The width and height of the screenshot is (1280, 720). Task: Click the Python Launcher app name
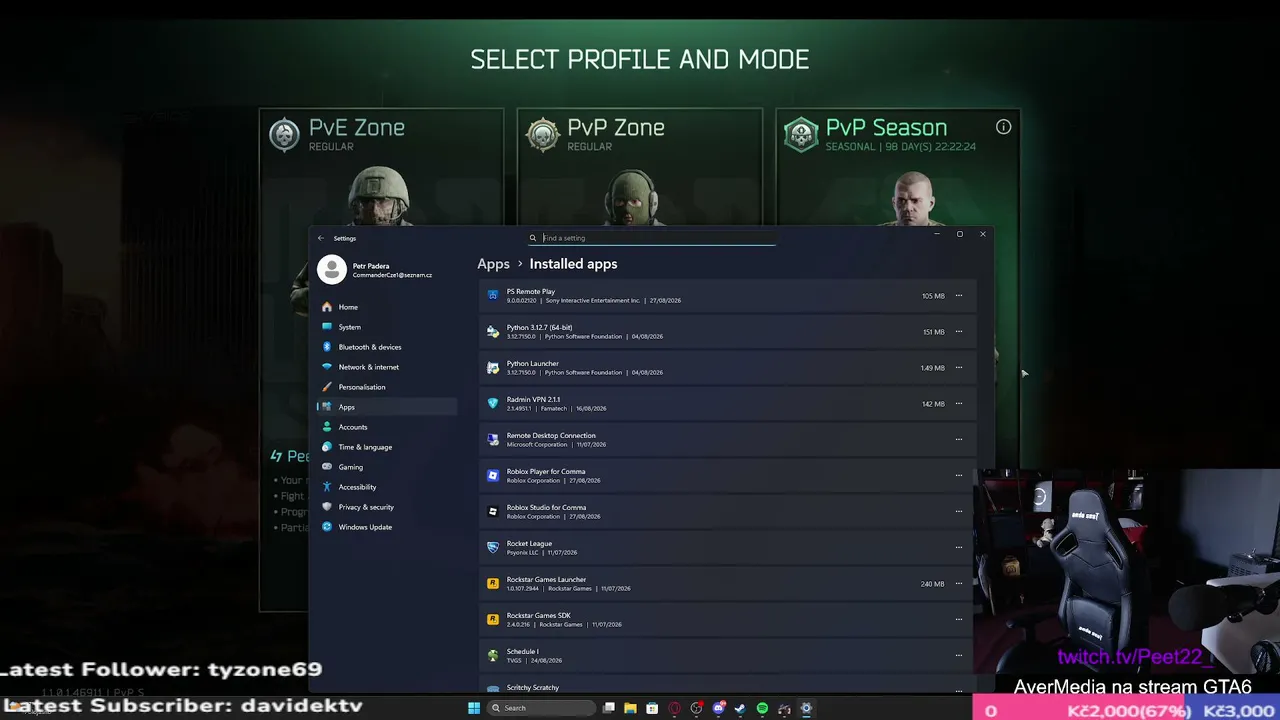click(x=533, y=364)
